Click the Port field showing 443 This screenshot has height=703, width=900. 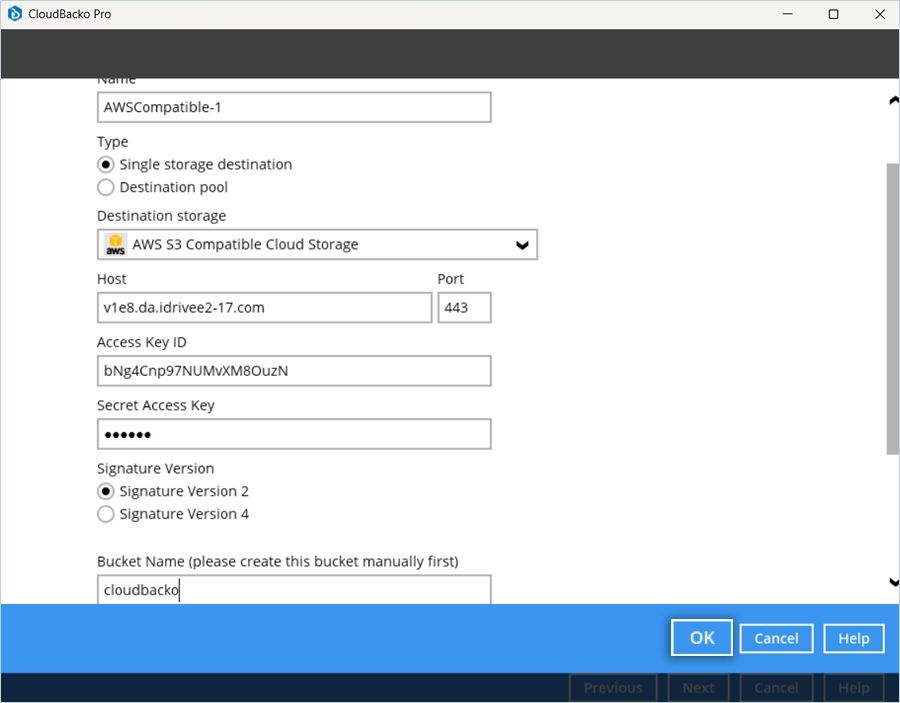[x=464, y=308]
